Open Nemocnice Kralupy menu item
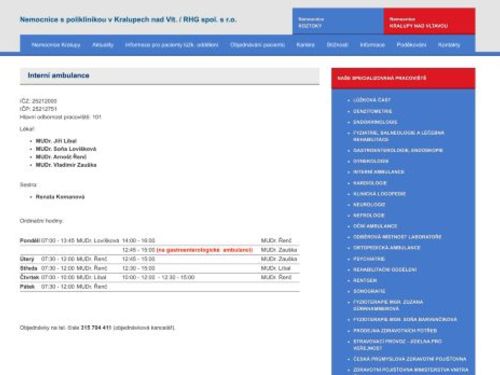The width and height of the screenshot is (500, 375). pos(56,45)
